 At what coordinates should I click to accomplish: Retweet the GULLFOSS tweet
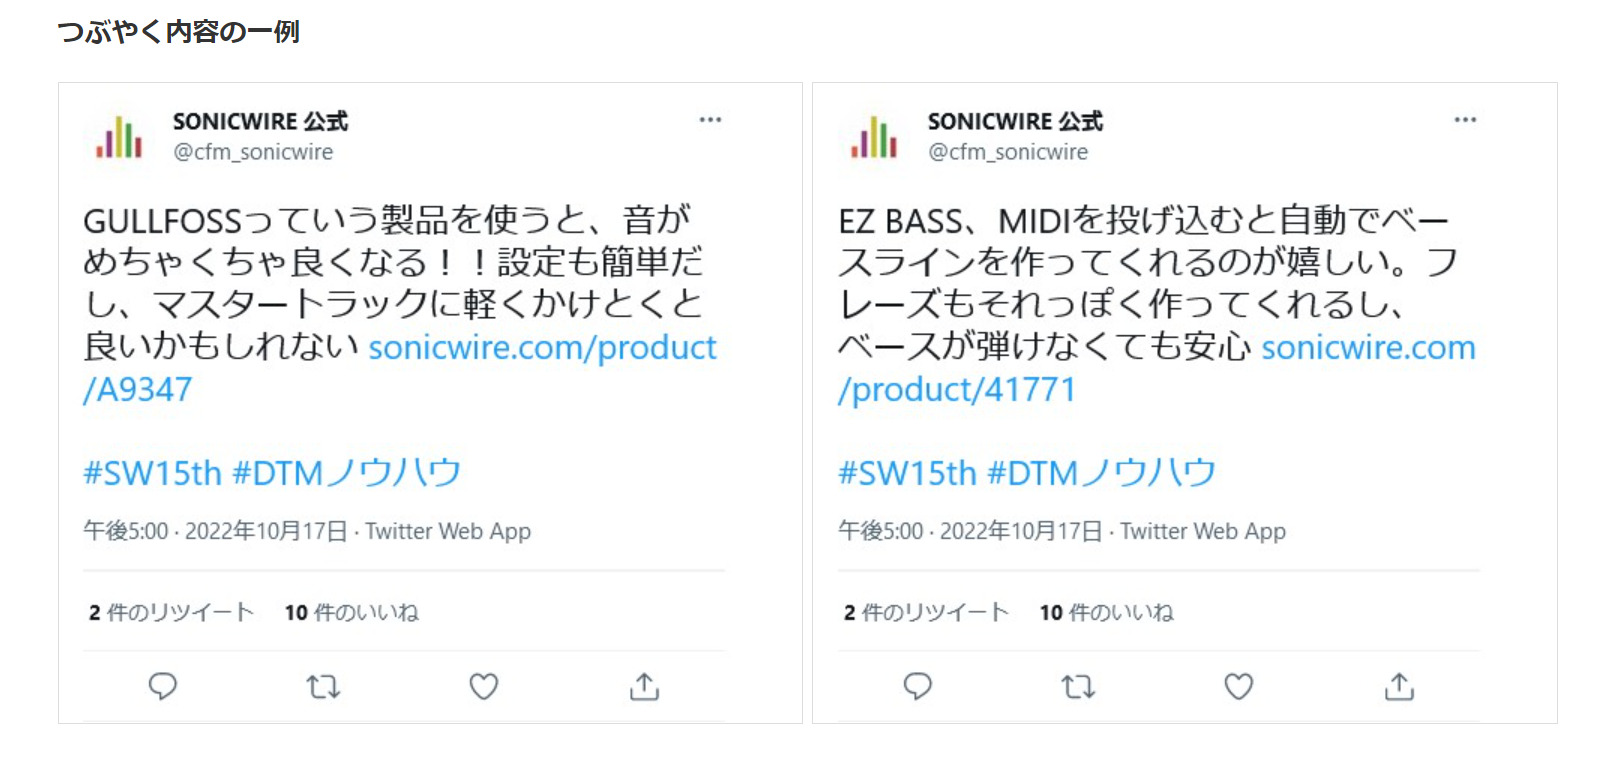click(323, 686)
